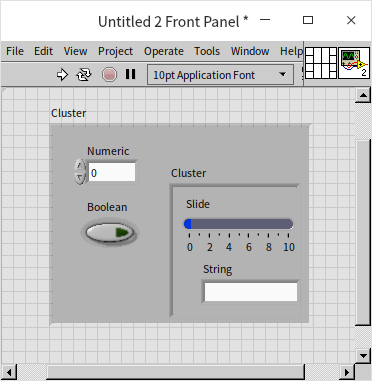The width and height of the screenshot is (372, 381).
Task: Click the horizontal scrollbar left arrow
Action: pos(8,372)
